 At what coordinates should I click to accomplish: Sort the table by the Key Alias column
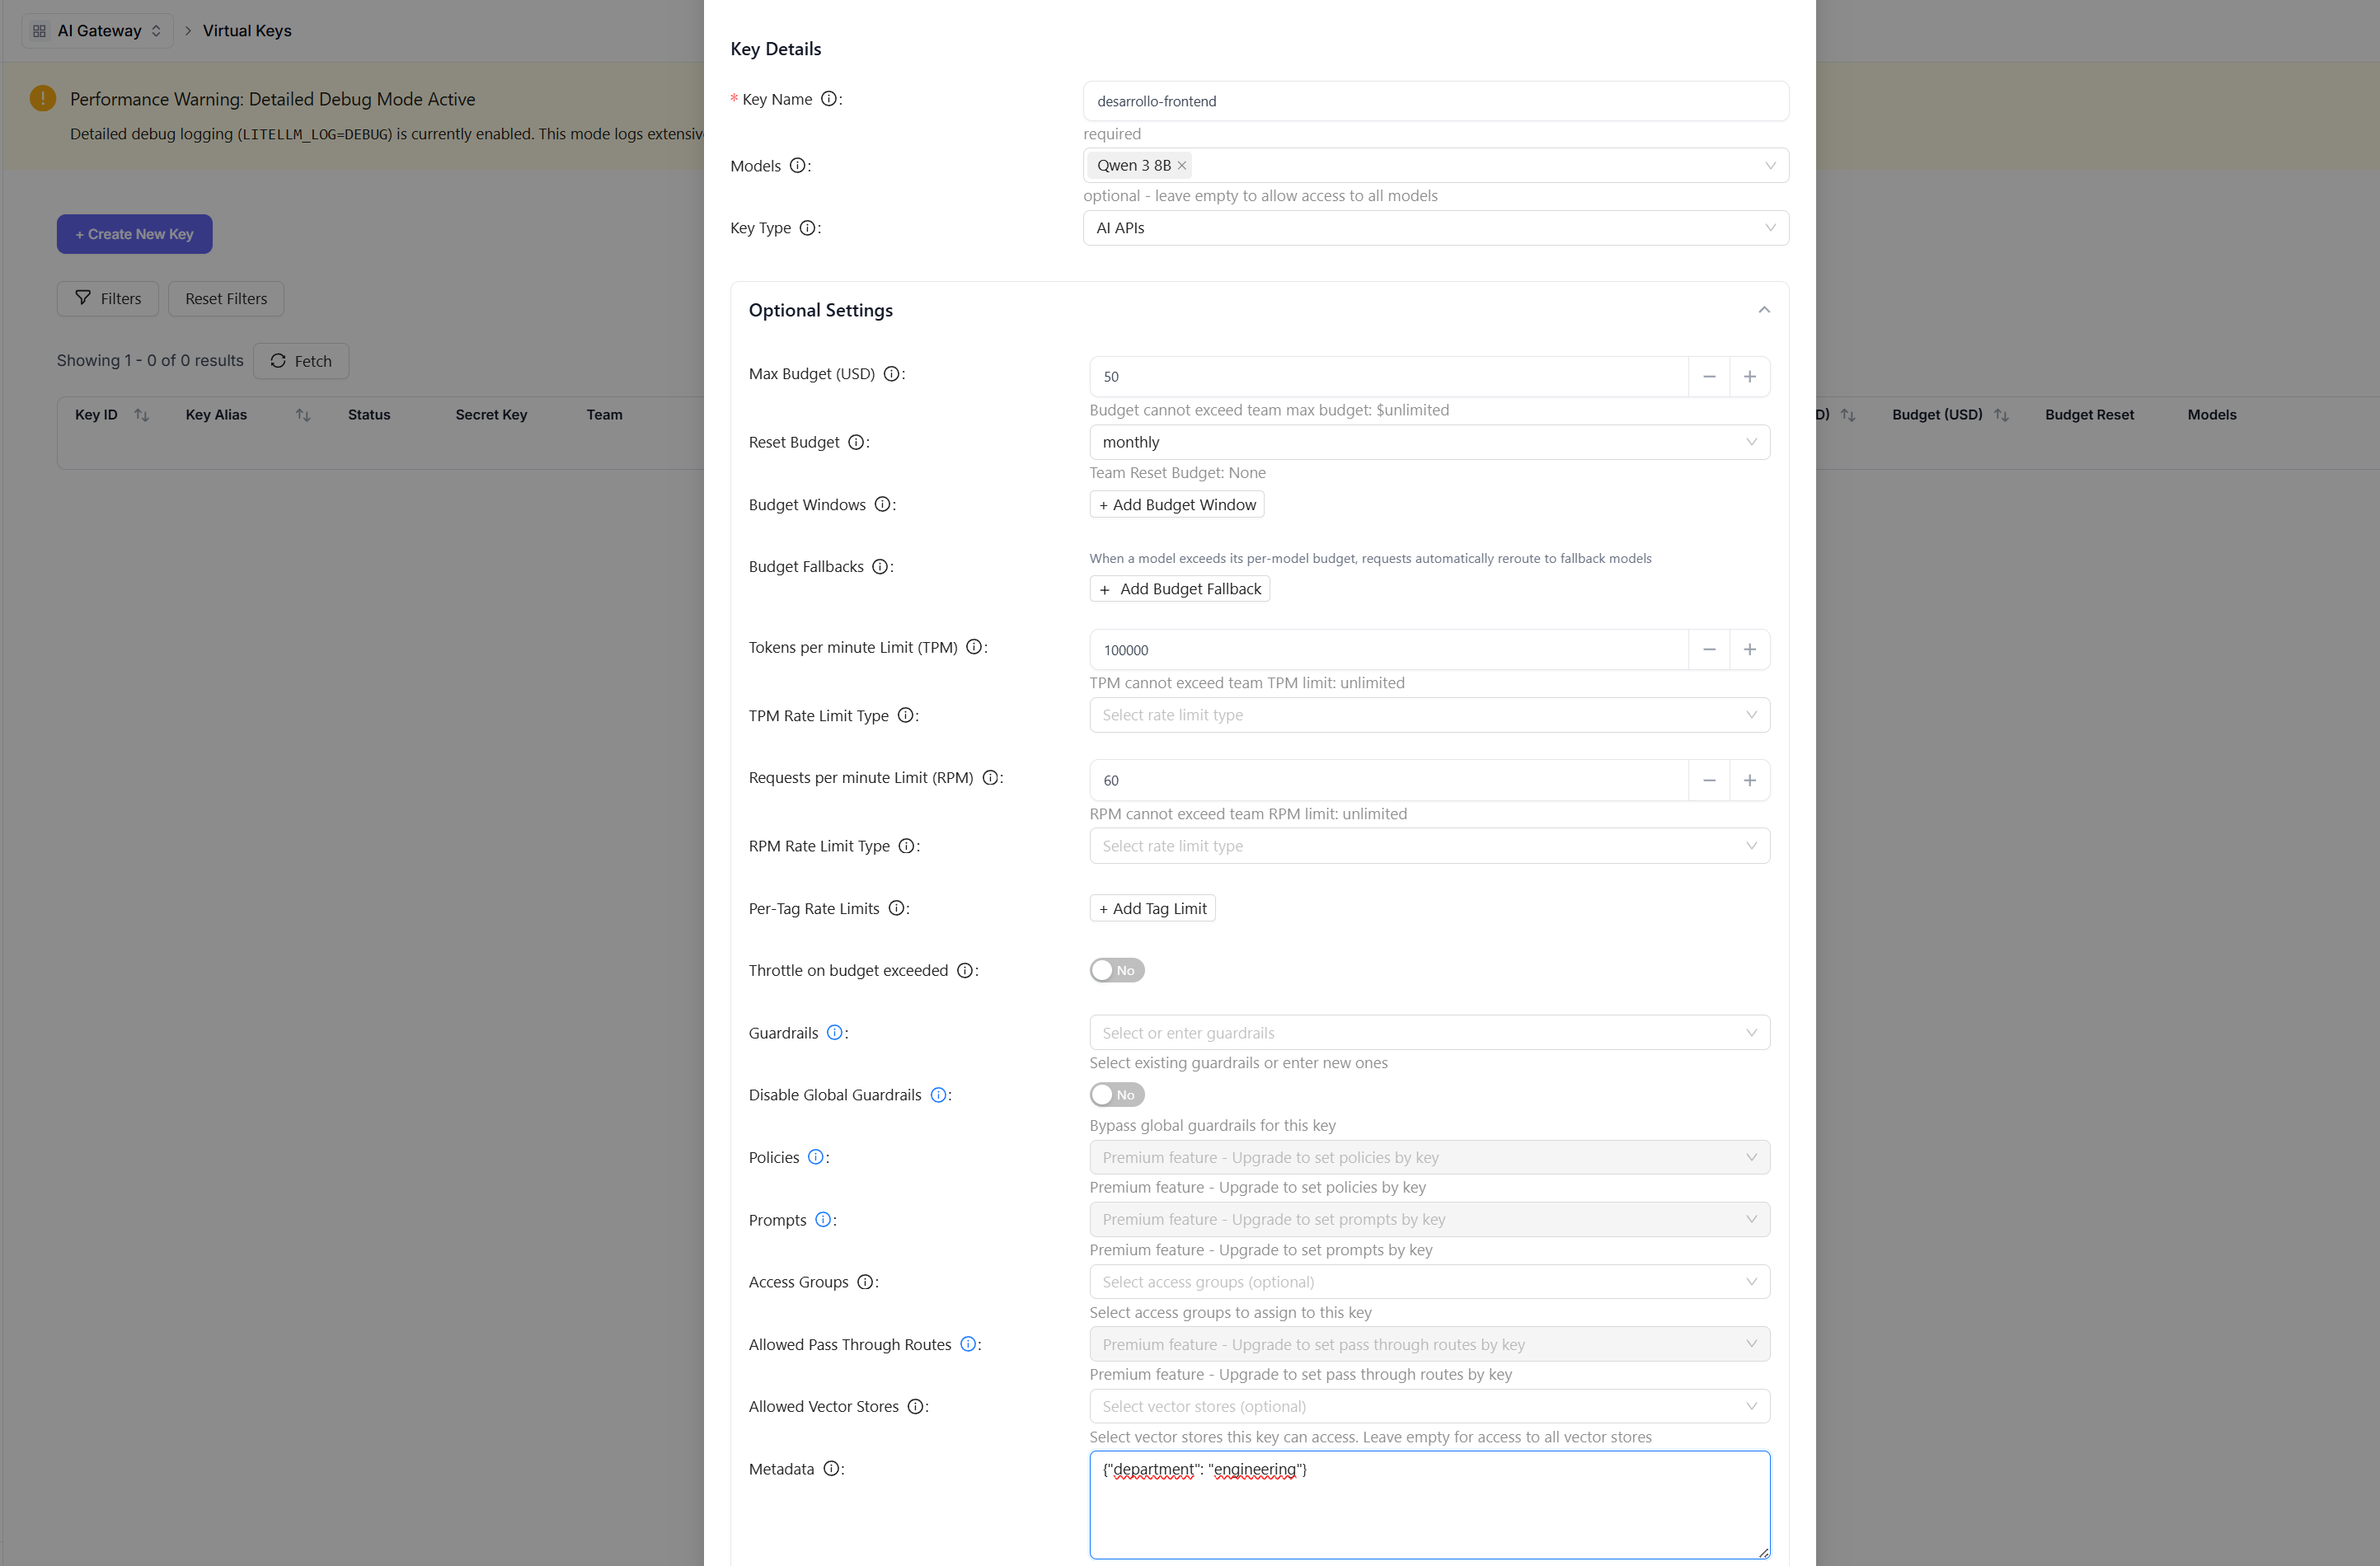303,415
